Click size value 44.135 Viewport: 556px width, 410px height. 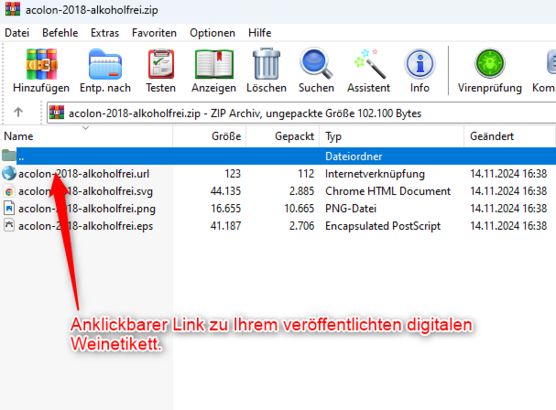(226, 191)
